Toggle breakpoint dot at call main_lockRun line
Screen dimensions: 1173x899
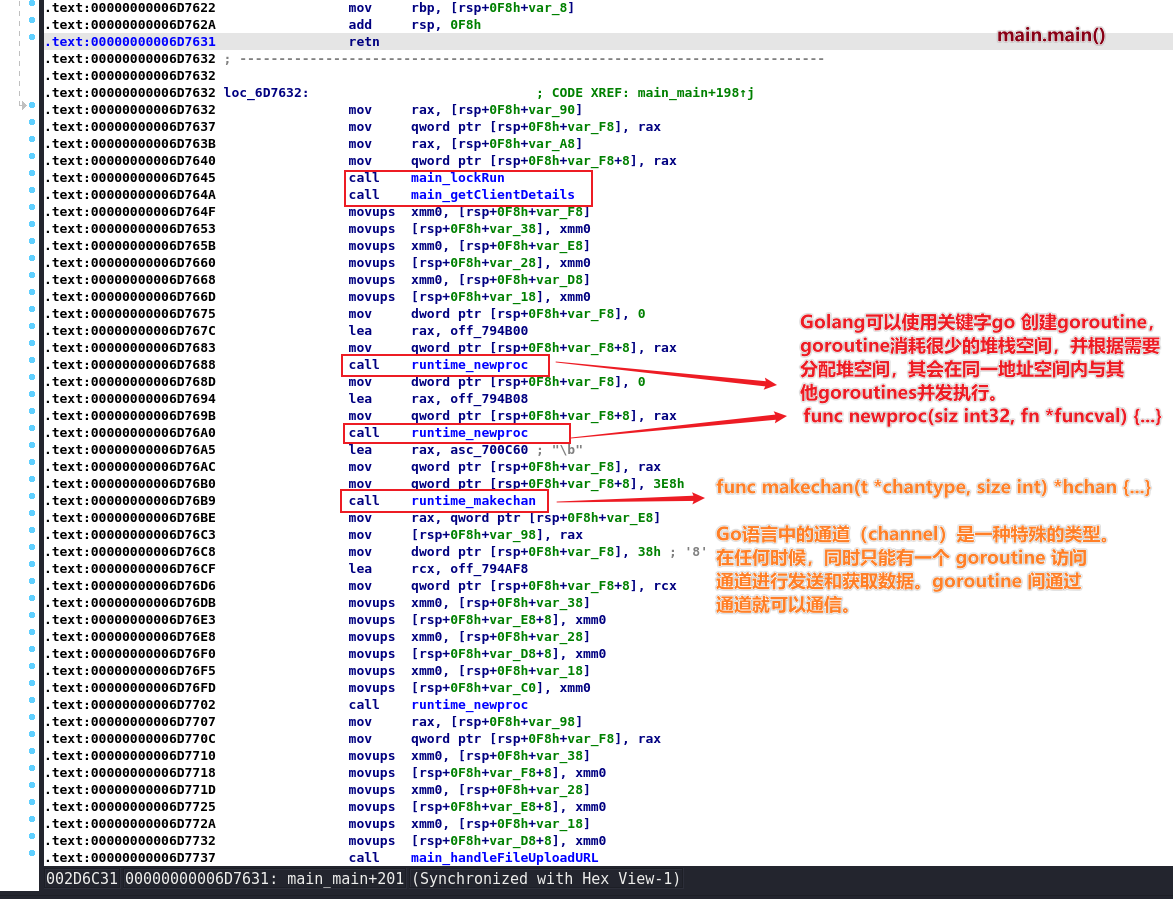click(x=33, y=178)
